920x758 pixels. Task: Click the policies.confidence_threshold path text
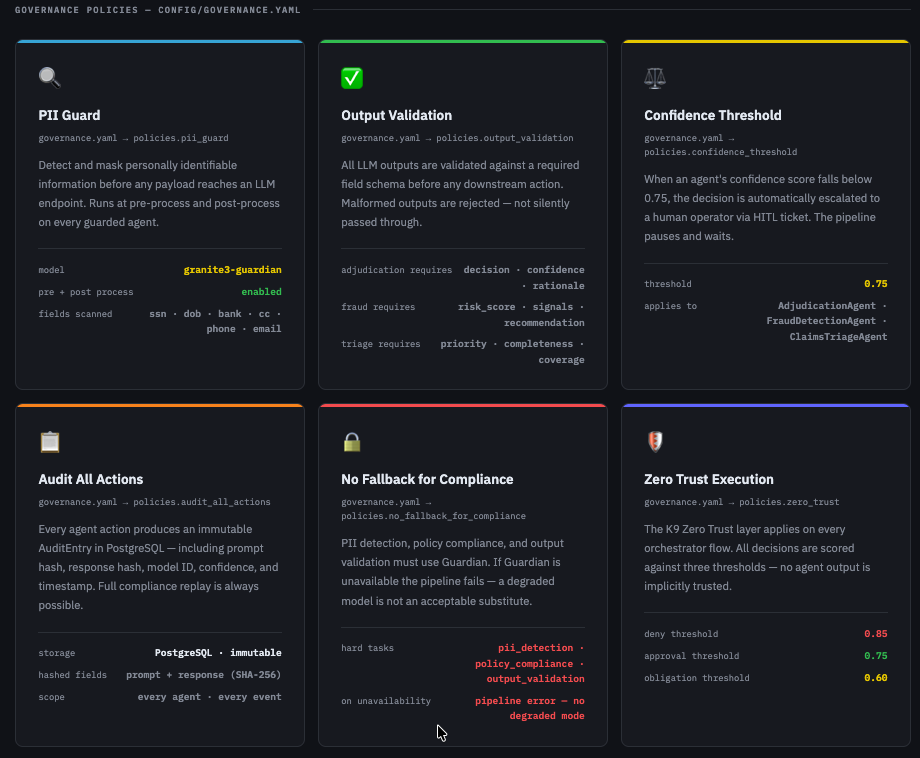[721, 152]
